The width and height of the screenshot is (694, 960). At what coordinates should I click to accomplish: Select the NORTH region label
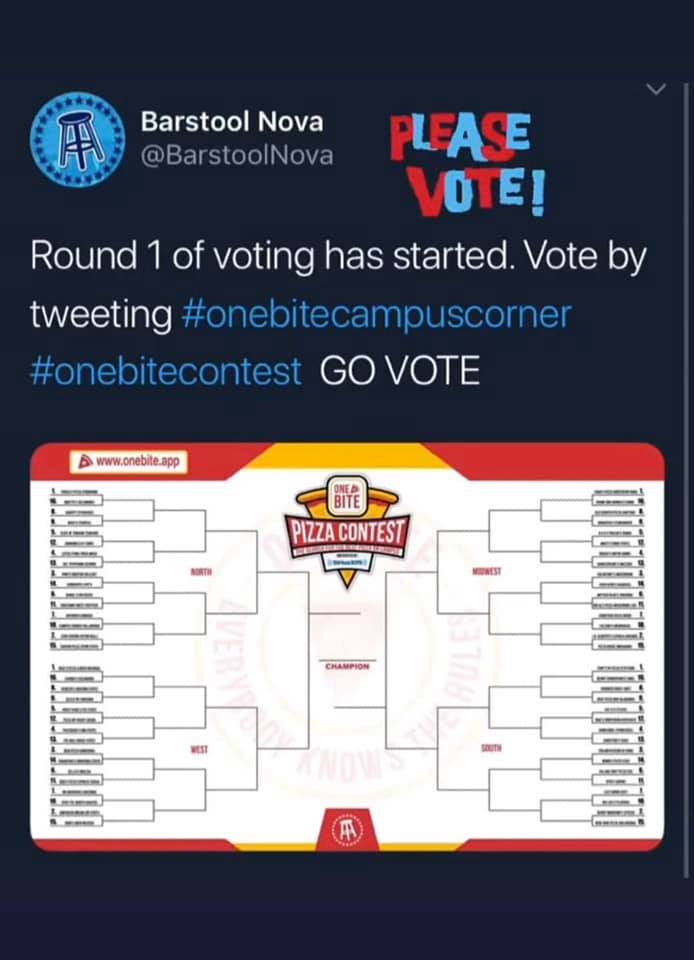(201, 572)
